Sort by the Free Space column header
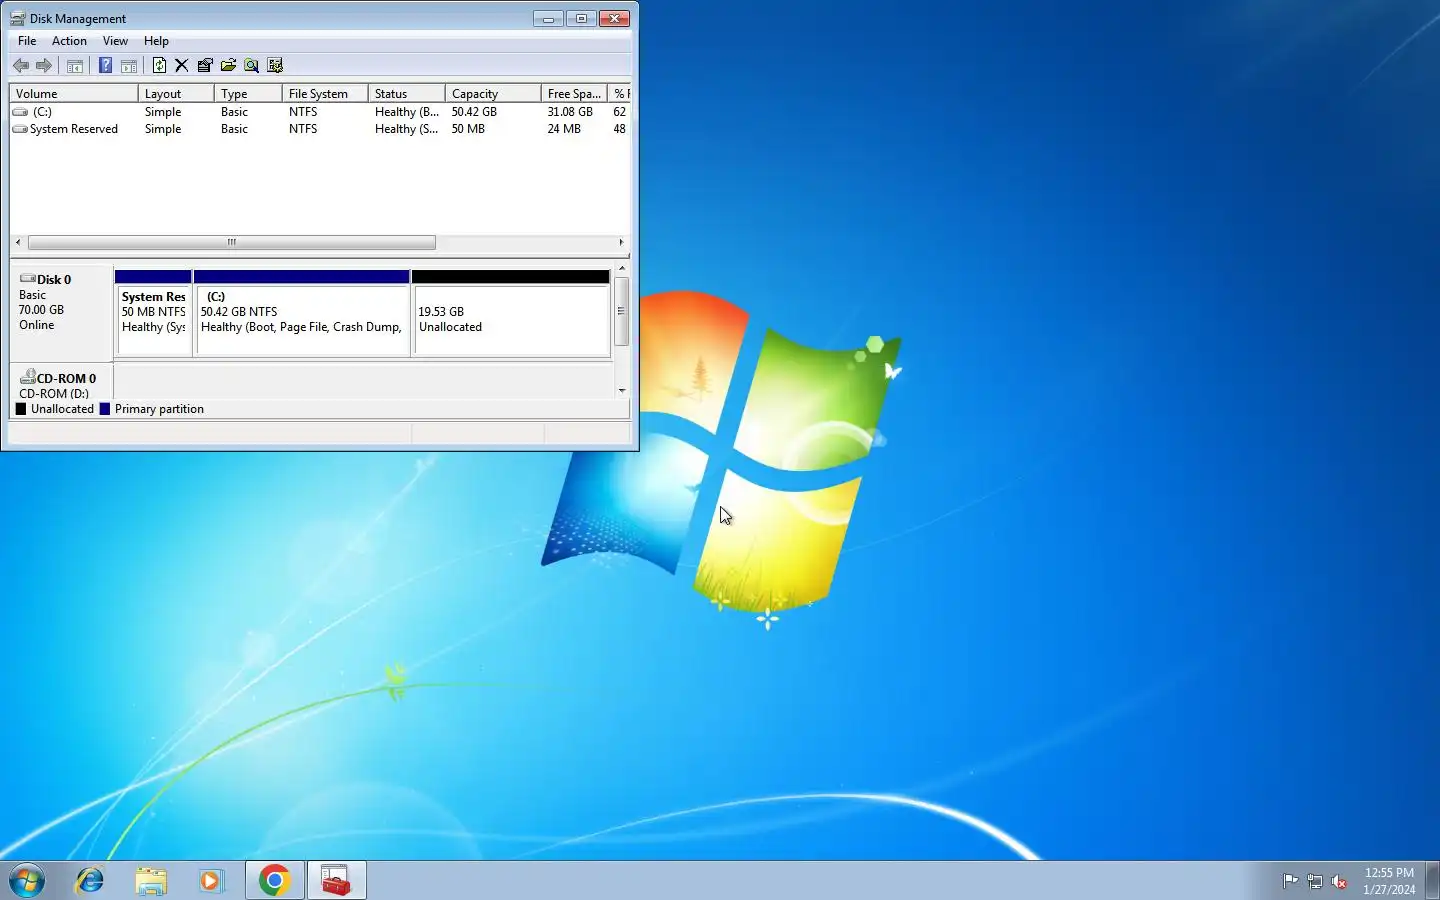This screenshot has height=900, width=1440. click(574, 93)
